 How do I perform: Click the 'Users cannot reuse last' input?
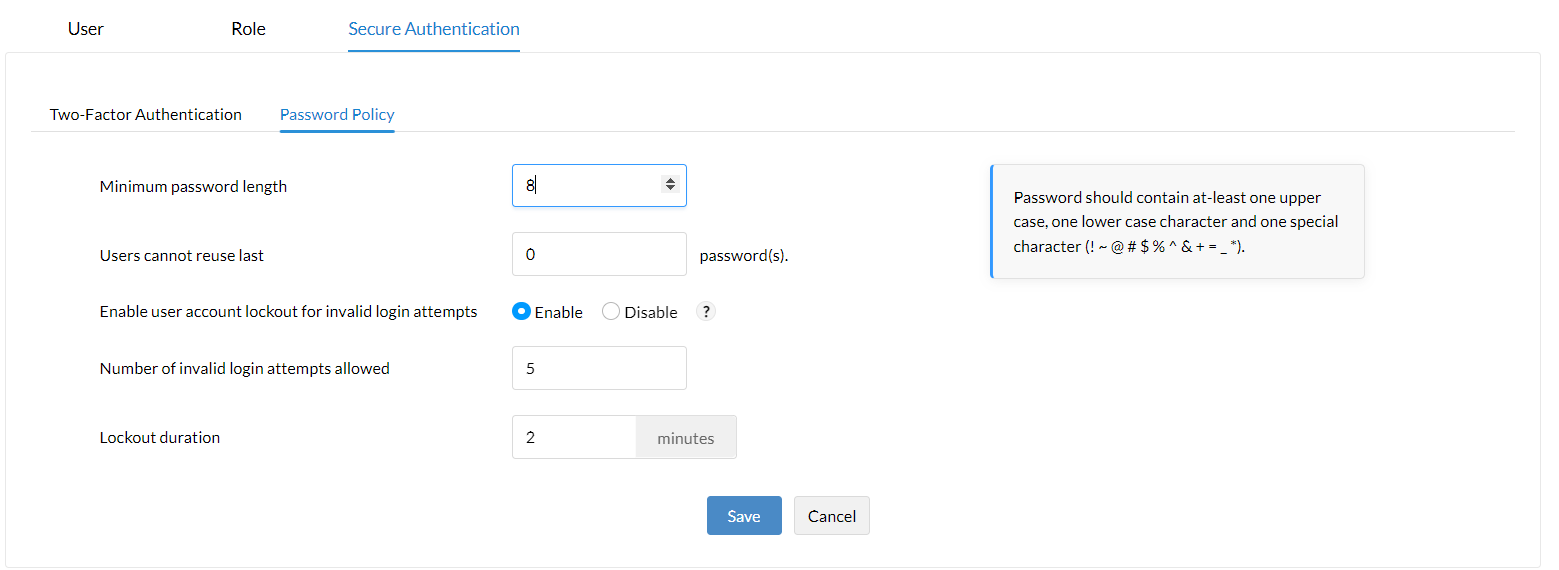pos(599,254)
